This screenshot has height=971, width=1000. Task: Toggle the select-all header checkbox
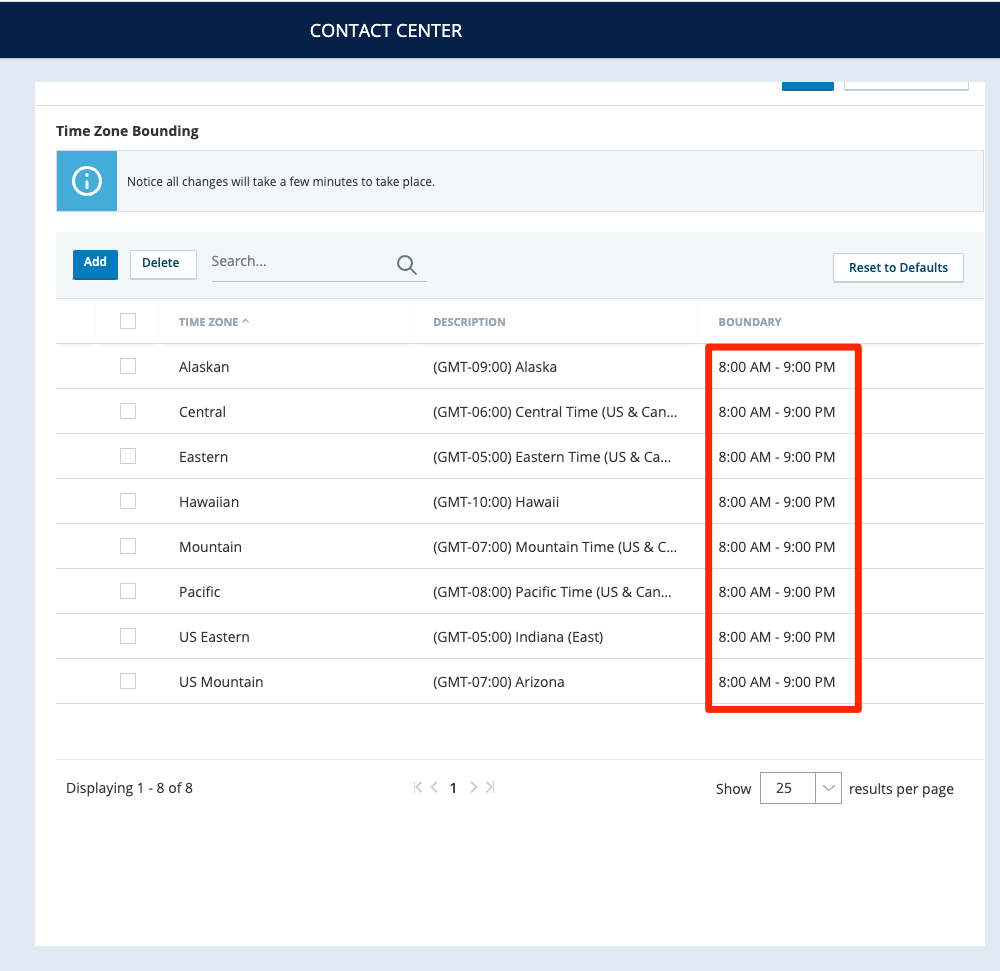tap(128, 321)
